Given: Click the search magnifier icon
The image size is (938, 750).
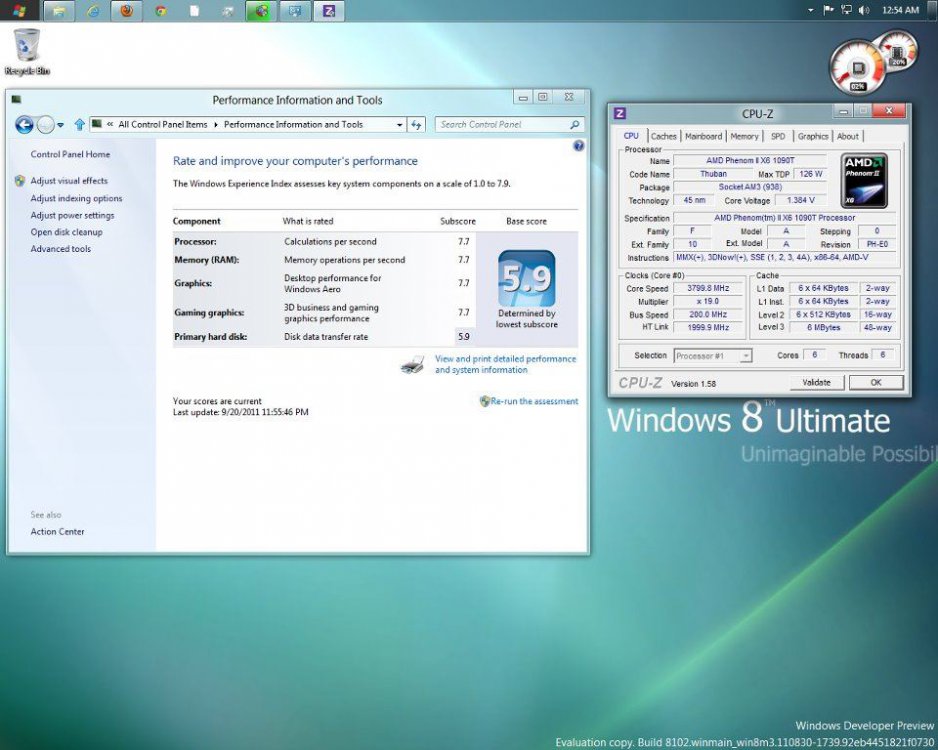Looking at the screenshot, I should pos(574,124).
